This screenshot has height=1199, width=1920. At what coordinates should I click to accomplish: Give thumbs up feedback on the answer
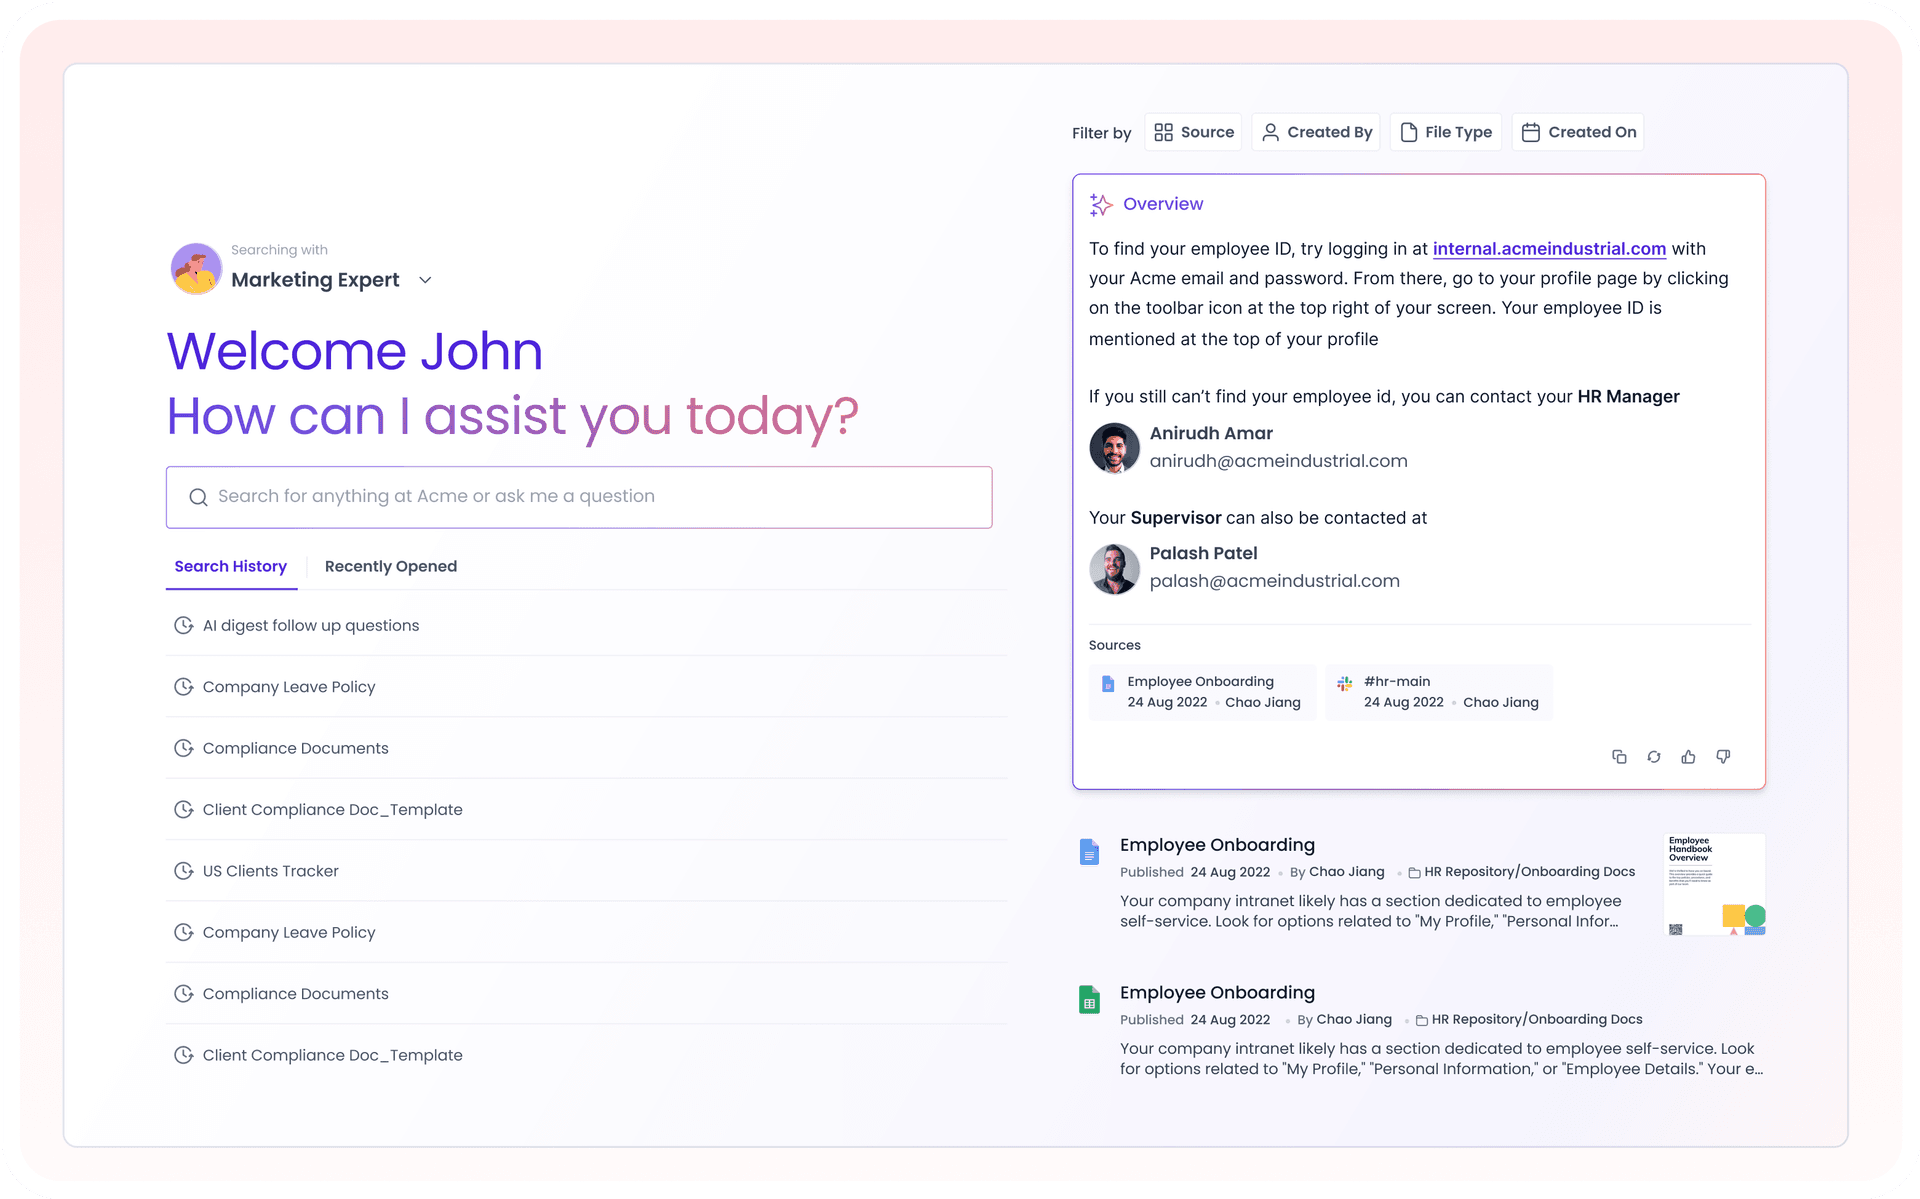coord(1689,757)
